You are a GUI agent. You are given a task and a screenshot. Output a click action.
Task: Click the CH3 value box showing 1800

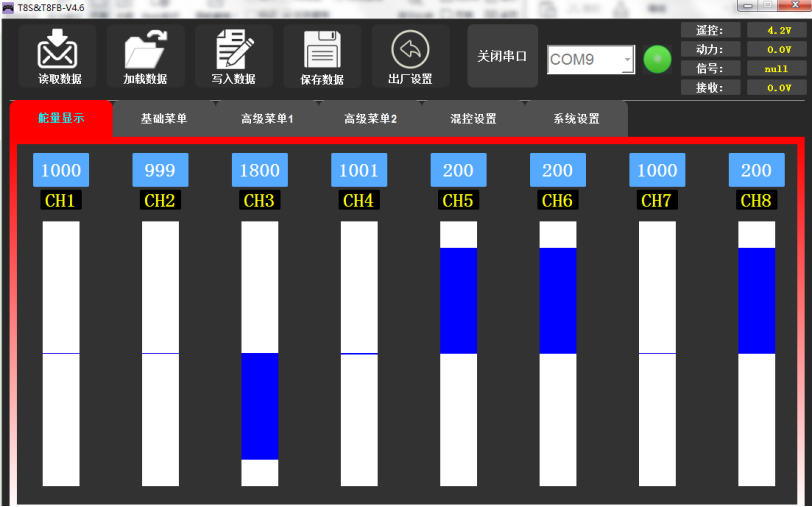(x=259, y=171)
